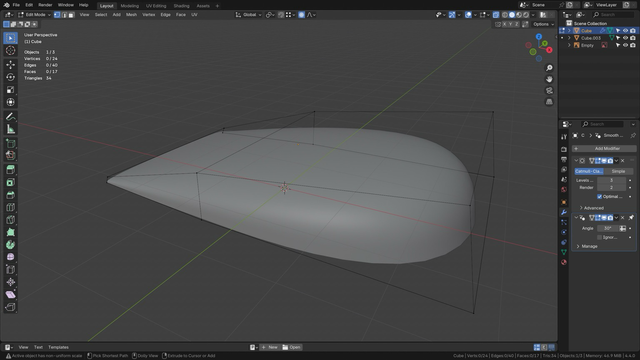
Task: Open the Mesh menu
Action: [x=131, y=15]
